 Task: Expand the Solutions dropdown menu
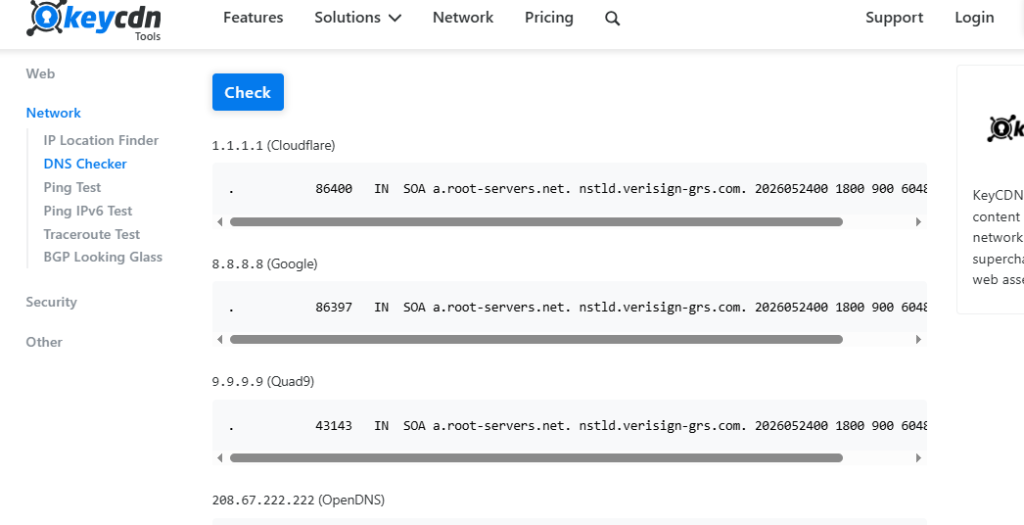pos(358,18)
